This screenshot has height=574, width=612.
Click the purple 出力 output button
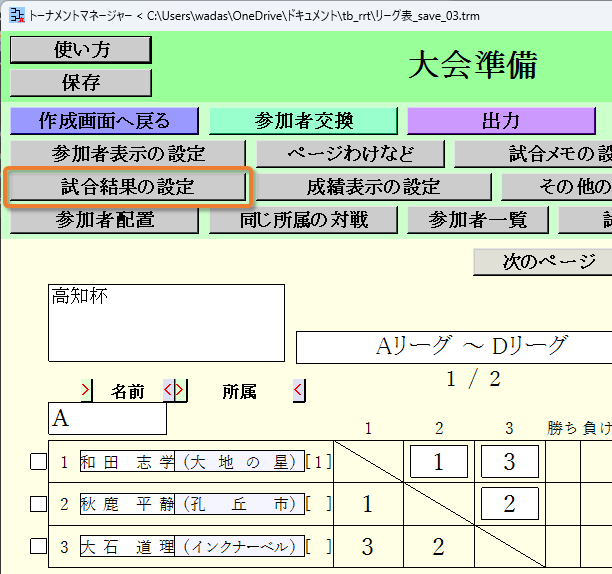[501, 121]
